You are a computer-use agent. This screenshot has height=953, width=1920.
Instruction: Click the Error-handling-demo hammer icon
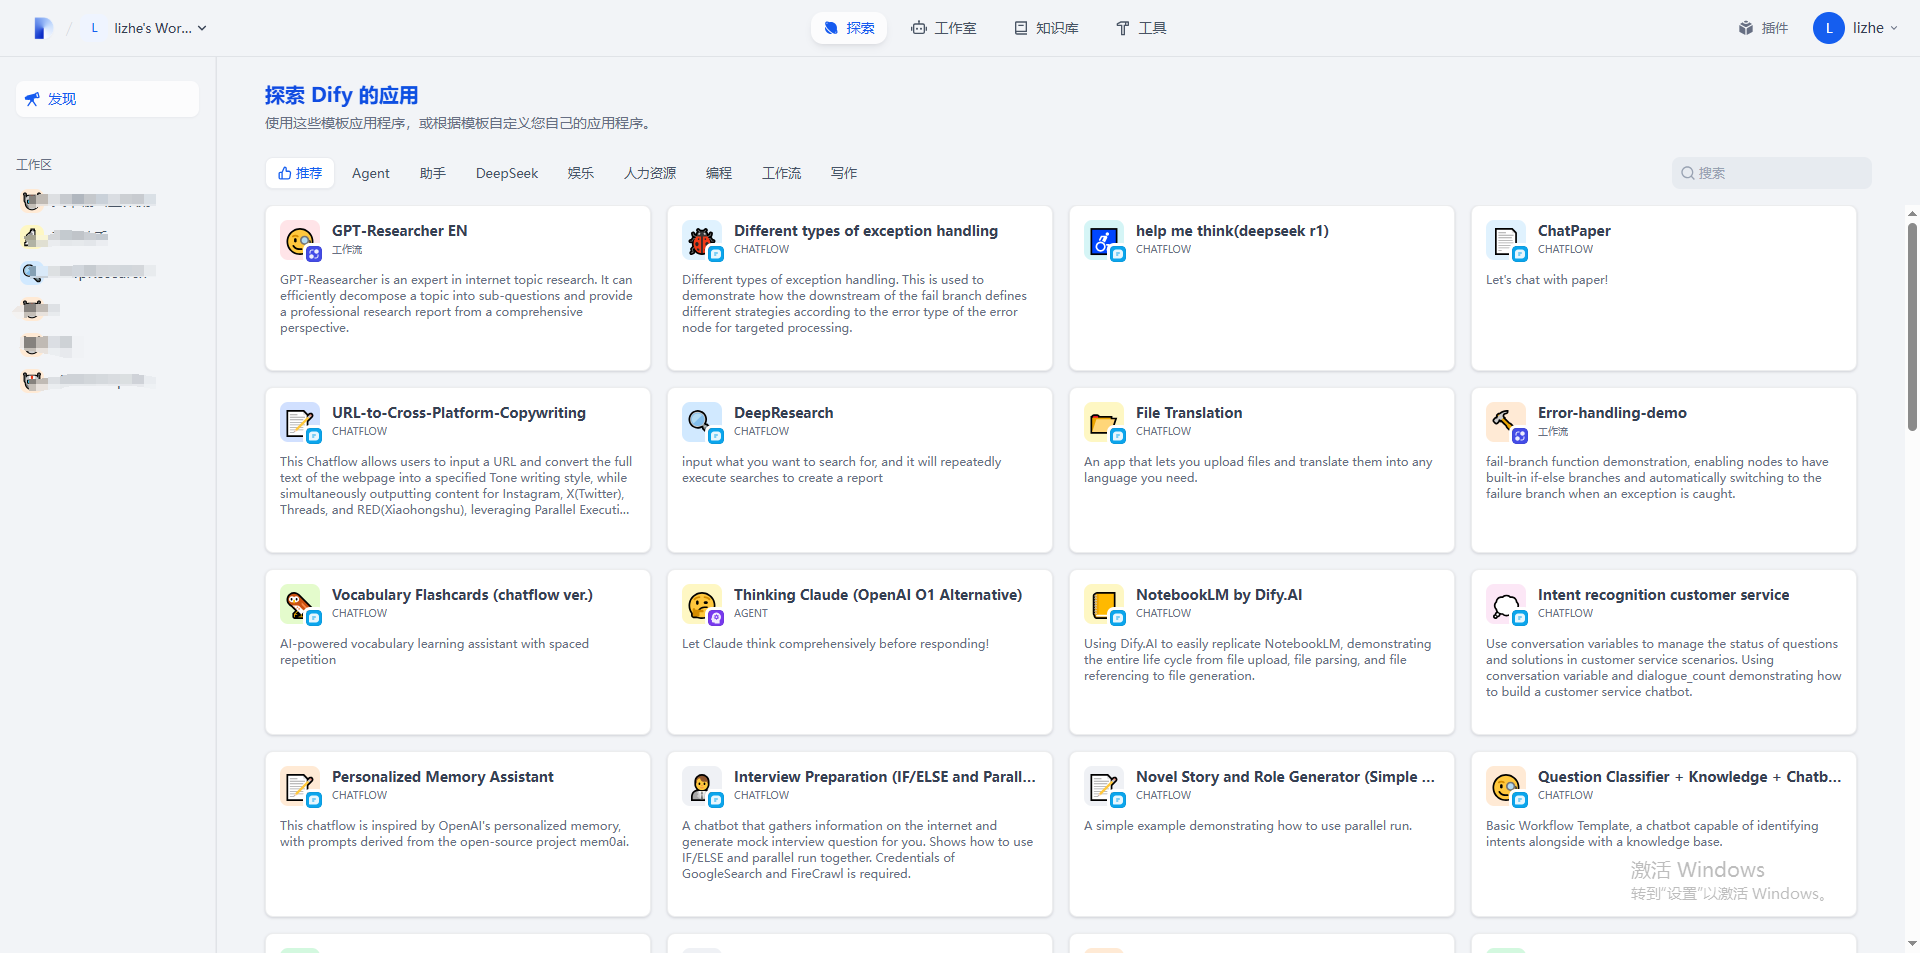coord(1506,422)
